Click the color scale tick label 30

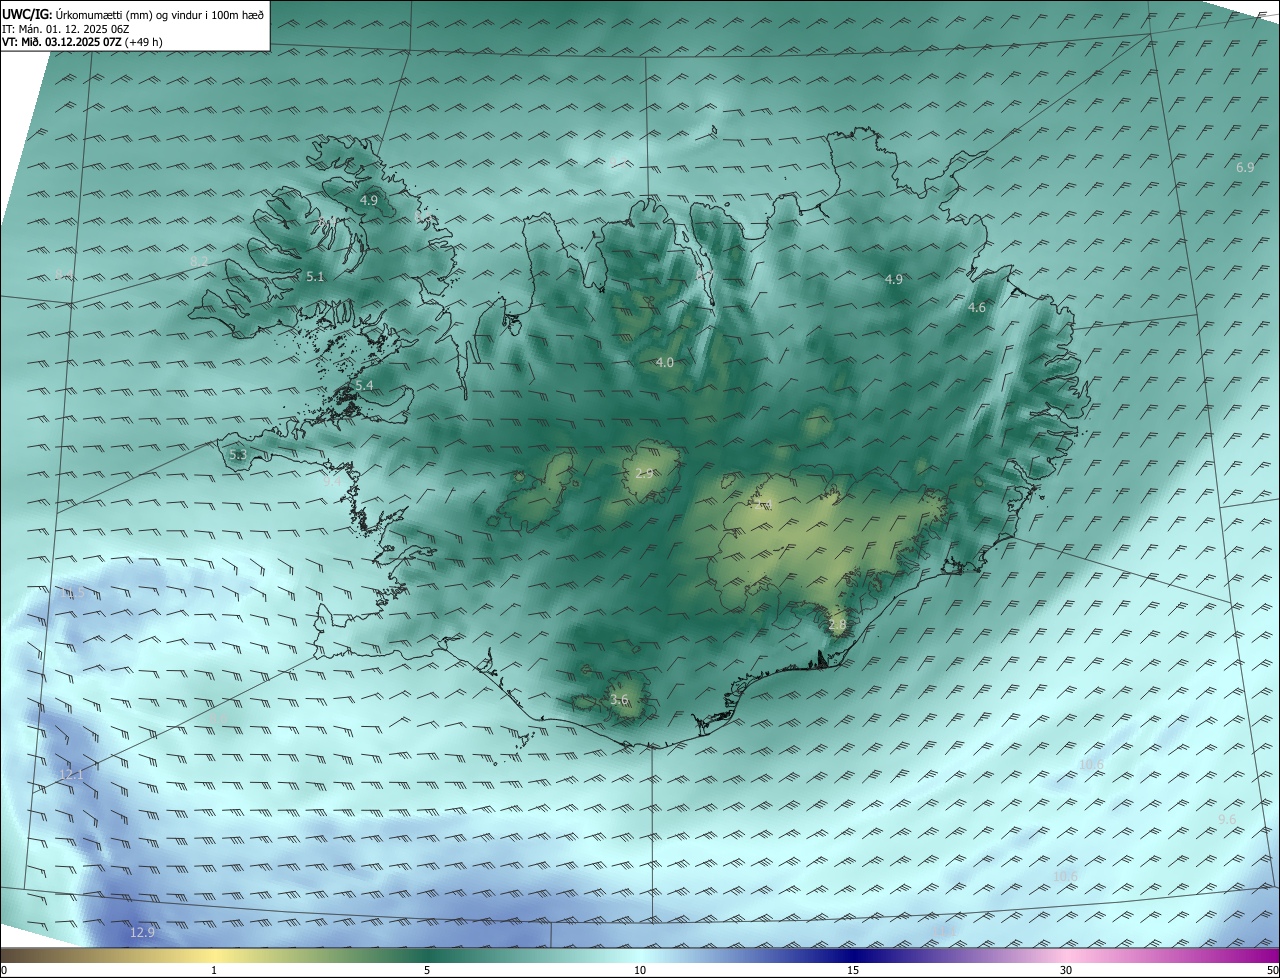click(x=1066, y=970)
